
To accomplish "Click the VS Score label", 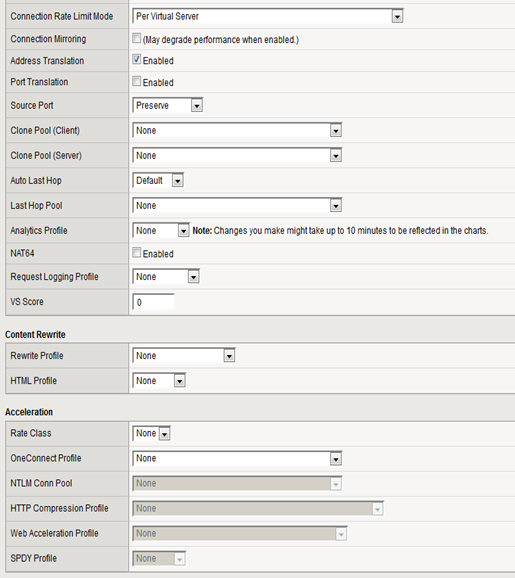I will click(27, 302).
